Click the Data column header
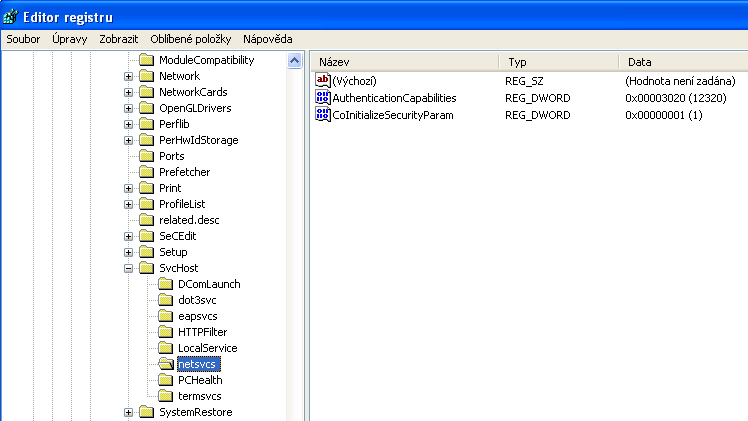 [680, 61]
